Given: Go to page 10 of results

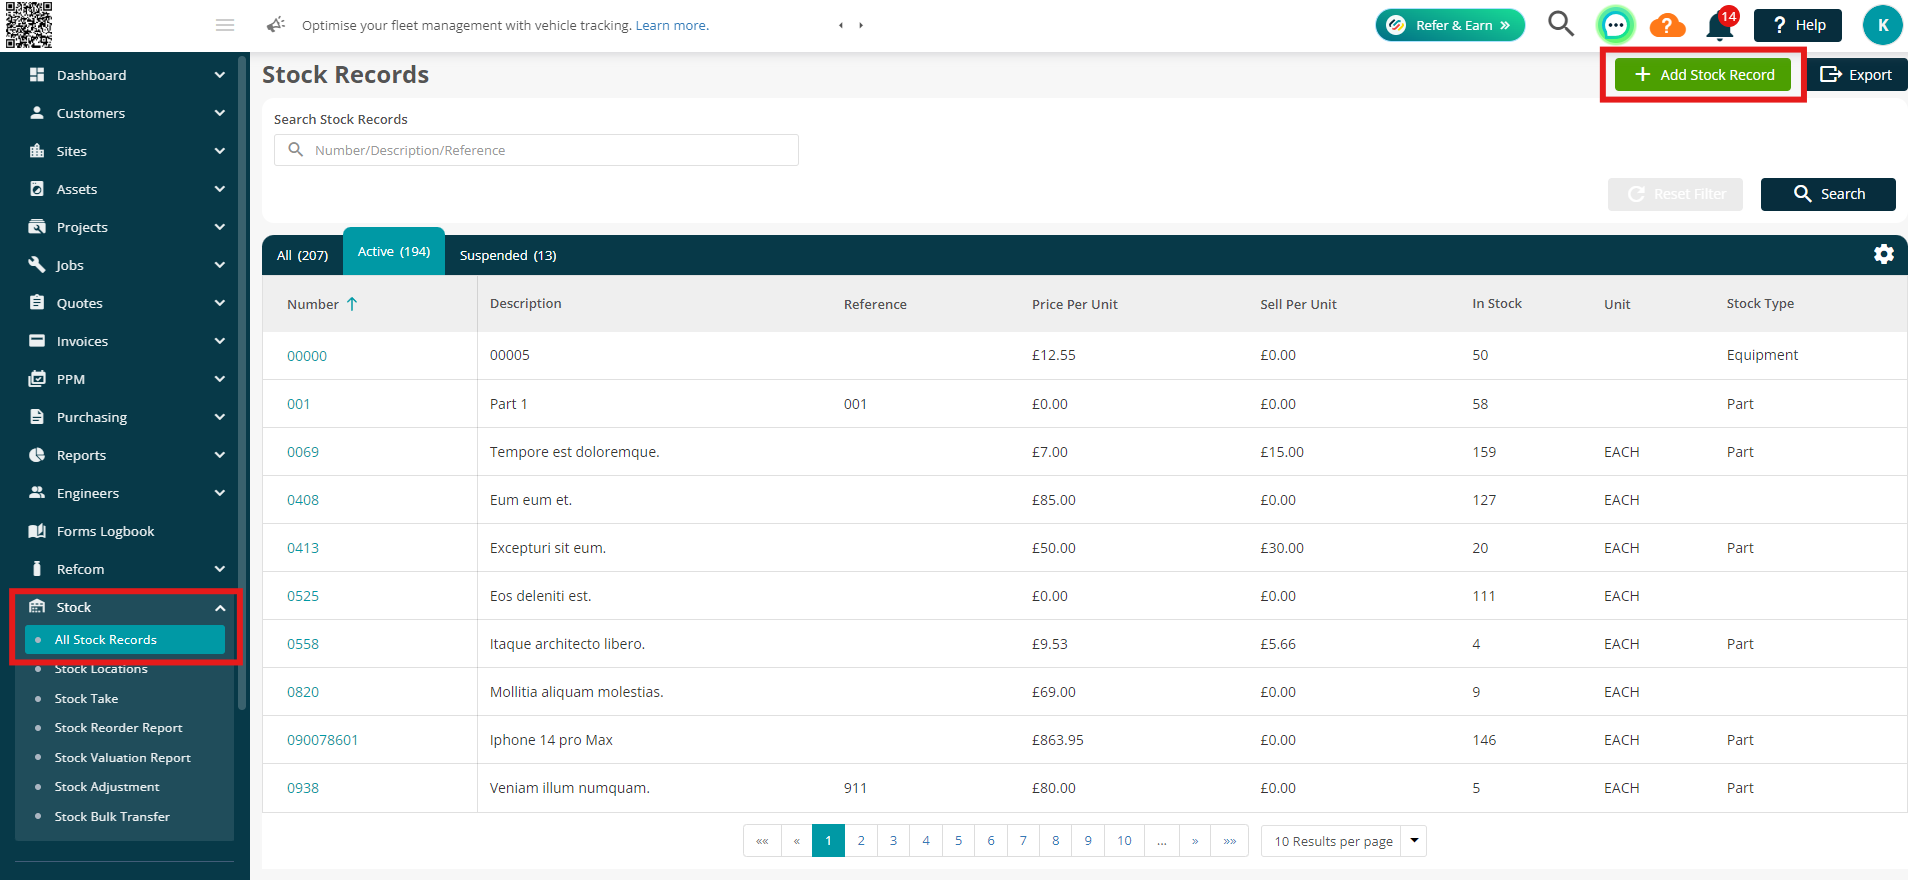Looking at the screenshot, I should tap(1124, 841).
